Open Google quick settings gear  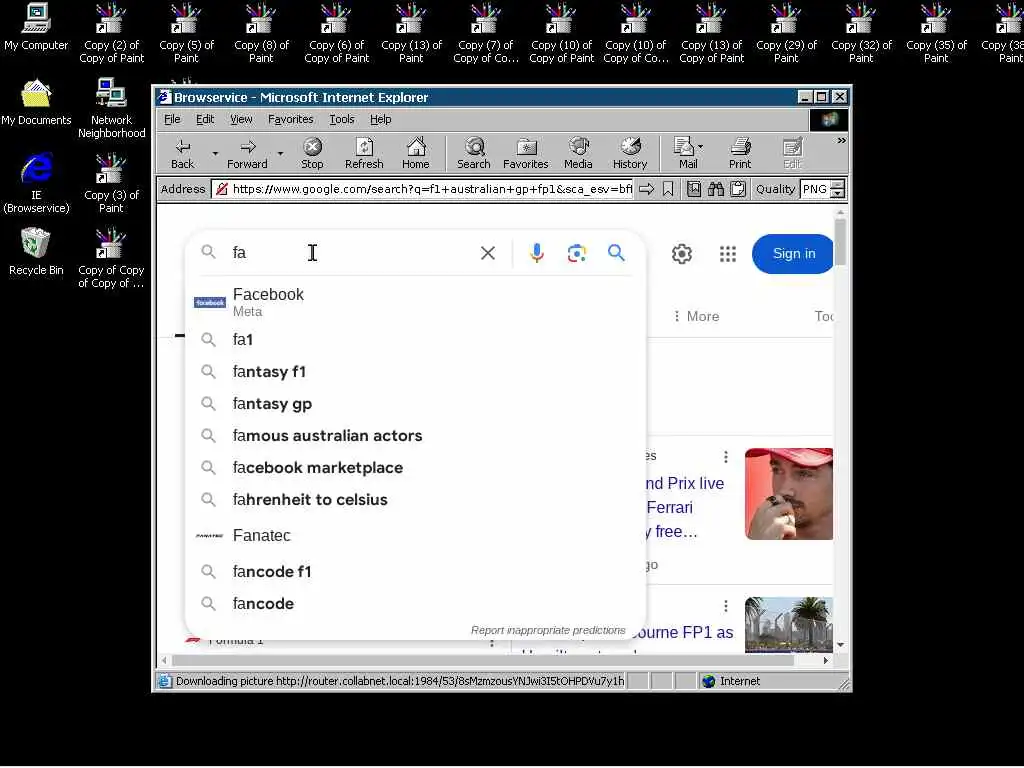682,253
